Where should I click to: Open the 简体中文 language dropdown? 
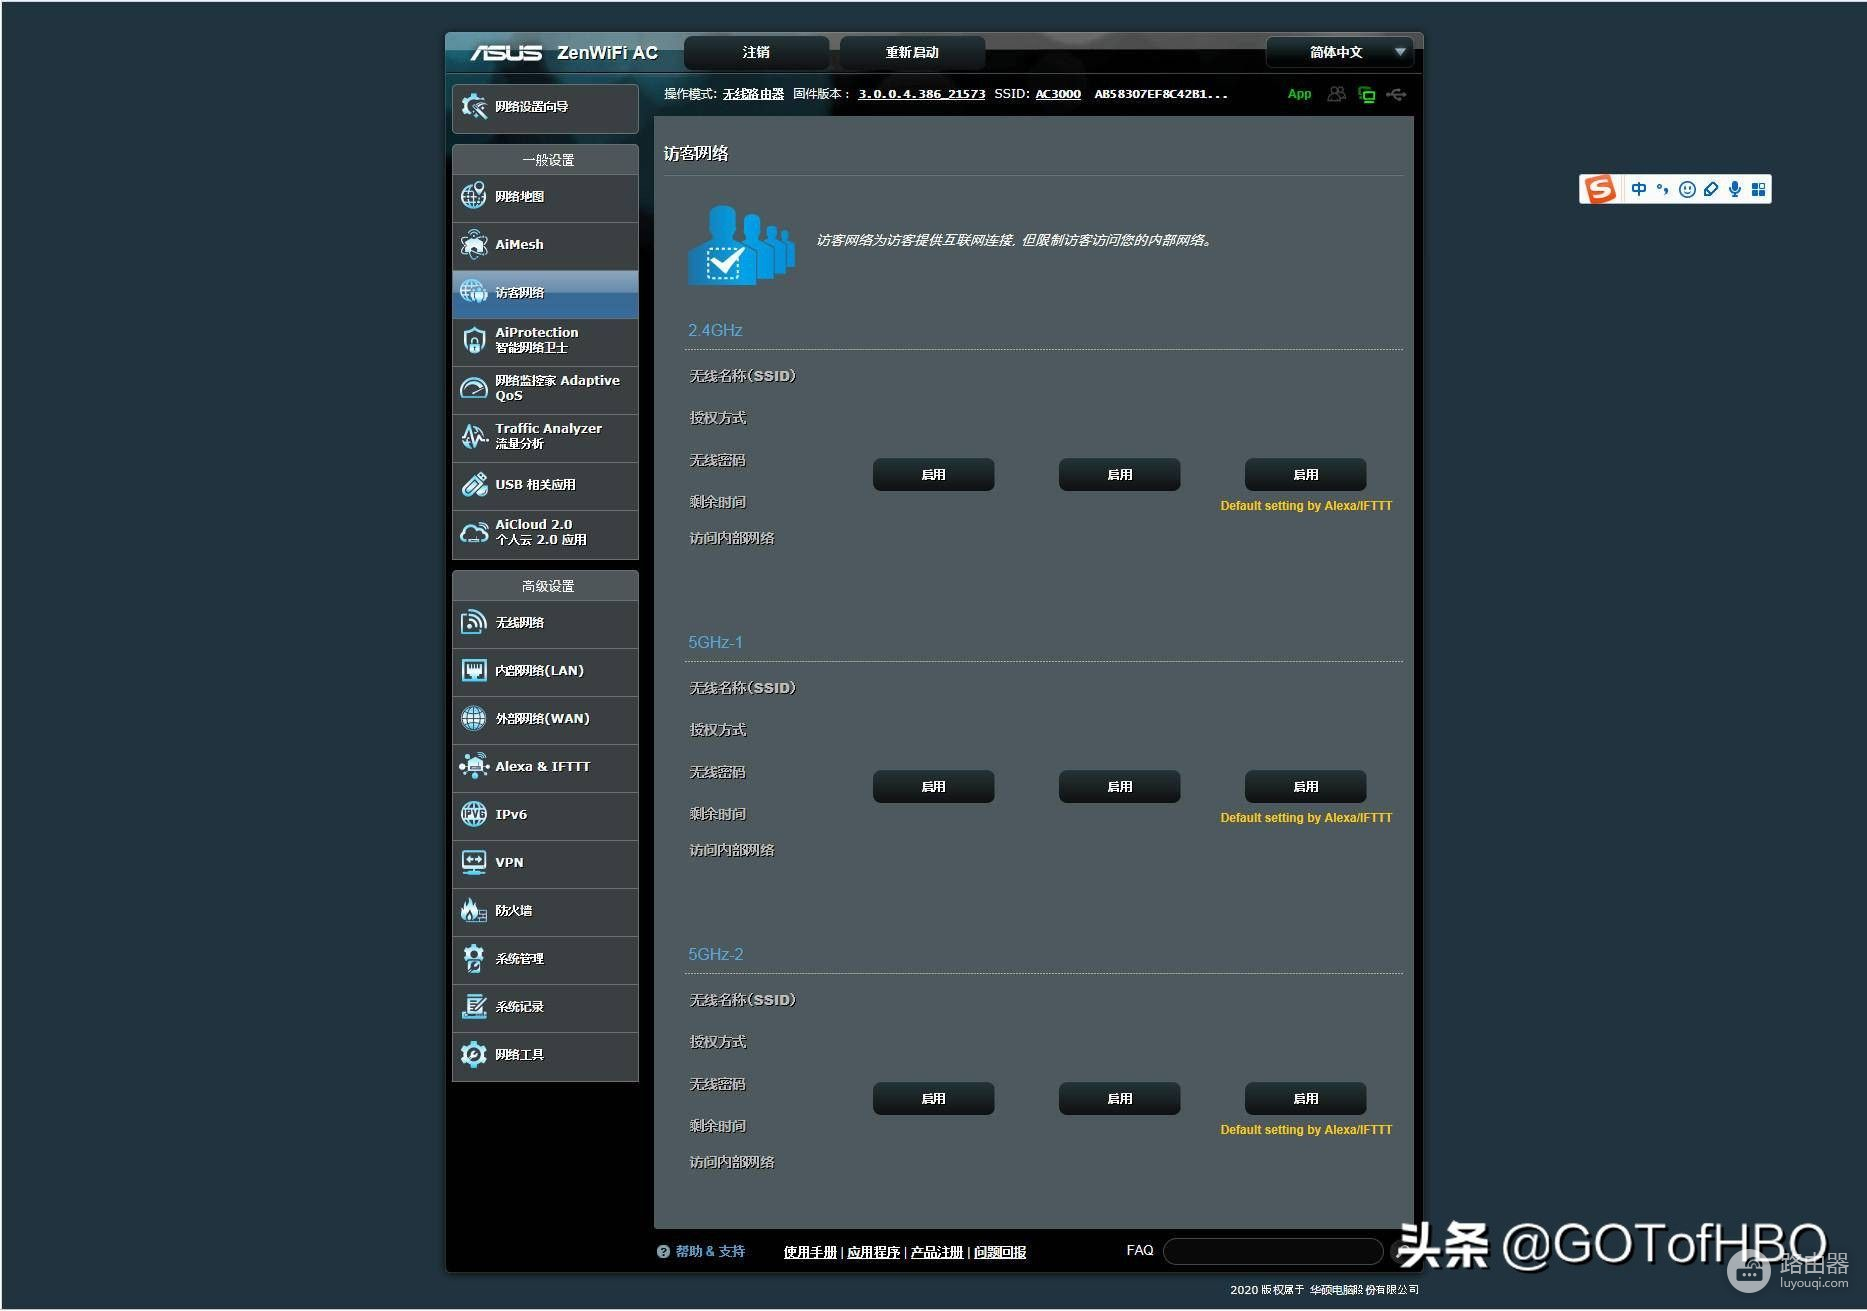[1339, 52]
